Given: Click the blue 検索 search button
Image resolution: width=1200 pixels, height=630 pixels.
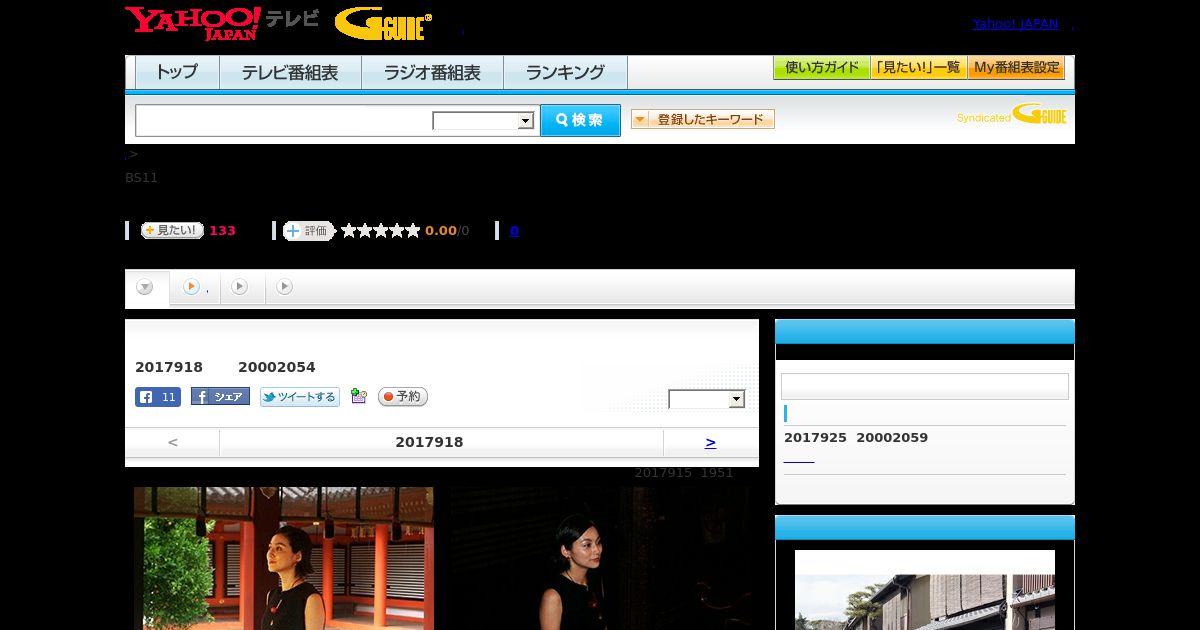Looking at the screenshot, I should coord(580,120).
